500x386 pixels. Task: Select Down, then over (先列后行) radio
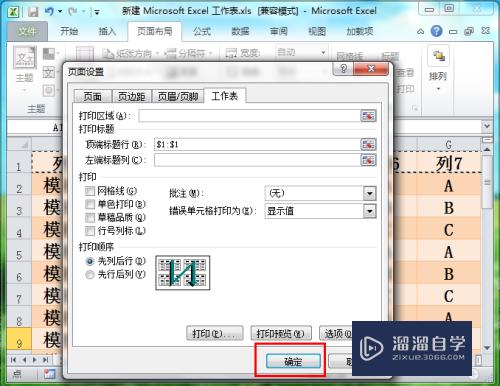(x=90, y=261)
